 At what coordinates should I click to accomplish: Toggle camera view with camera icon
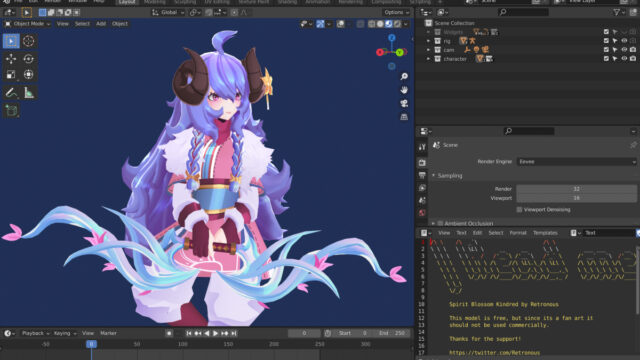click(x=404, y=103)
